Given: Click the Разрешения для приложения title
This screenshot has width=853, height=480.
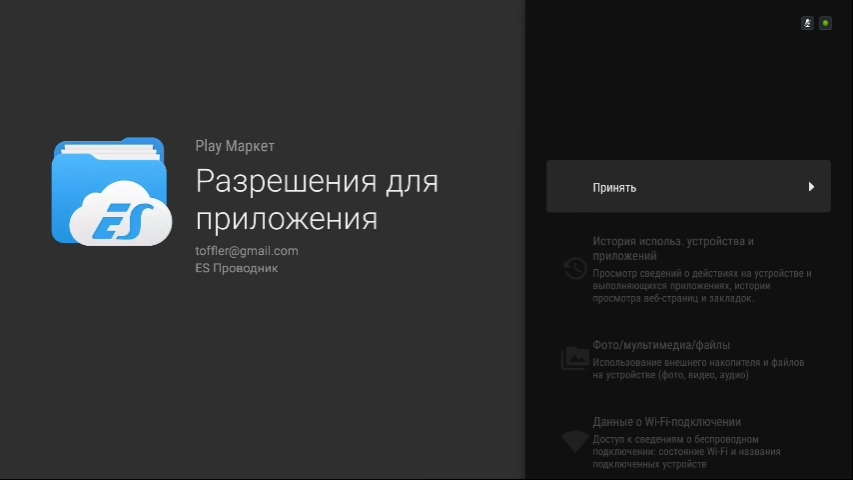Looking at the screenshot, I should 316,200.
